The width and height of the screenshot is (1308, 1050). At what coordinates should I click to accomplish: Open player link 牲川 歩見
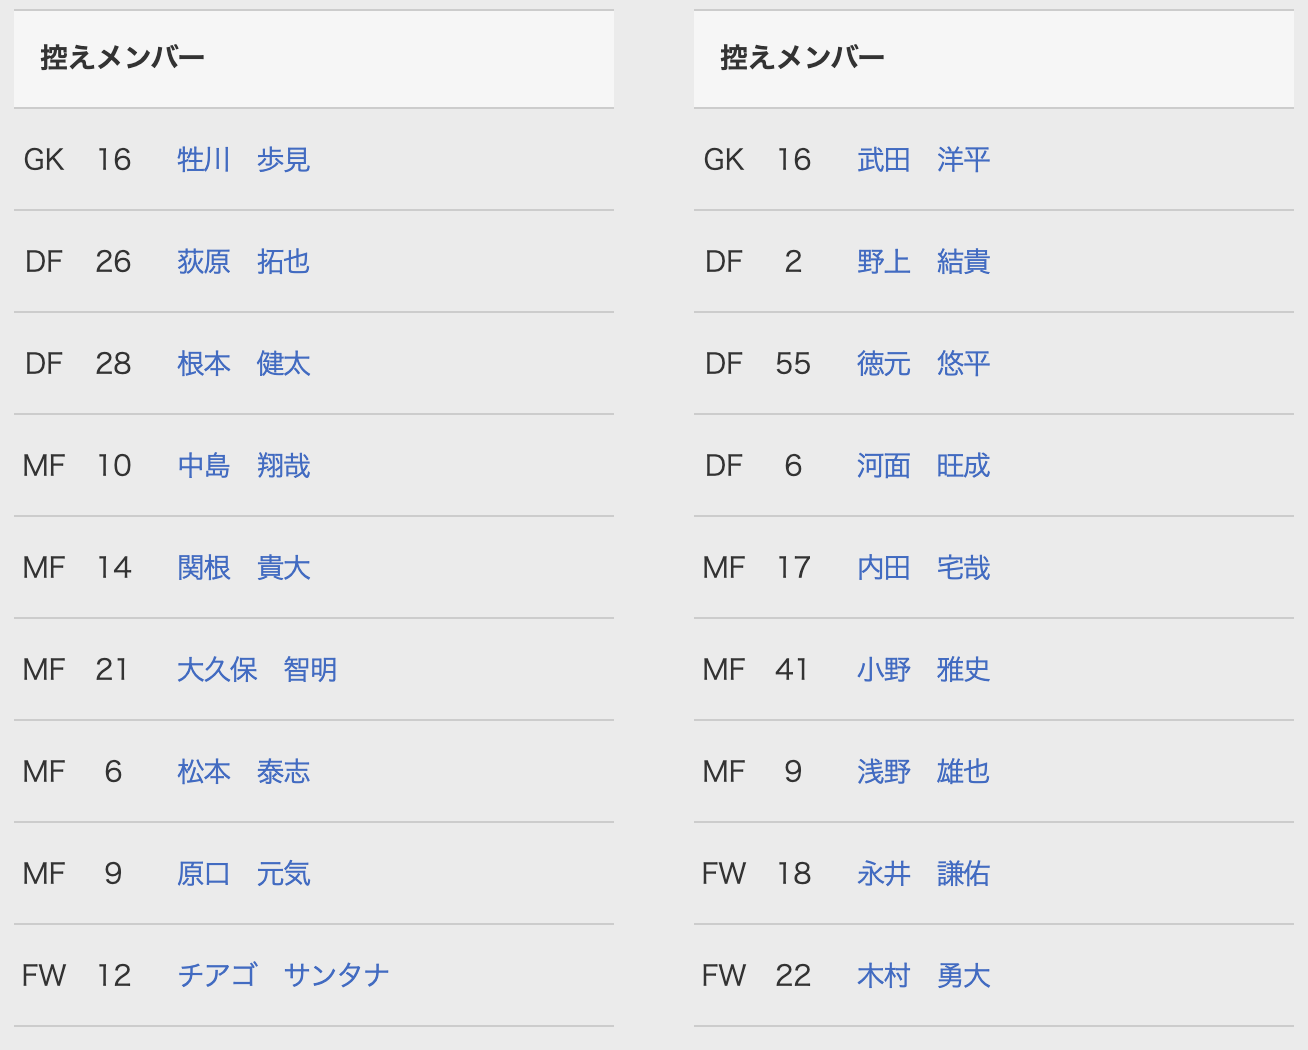pos(243,160)
